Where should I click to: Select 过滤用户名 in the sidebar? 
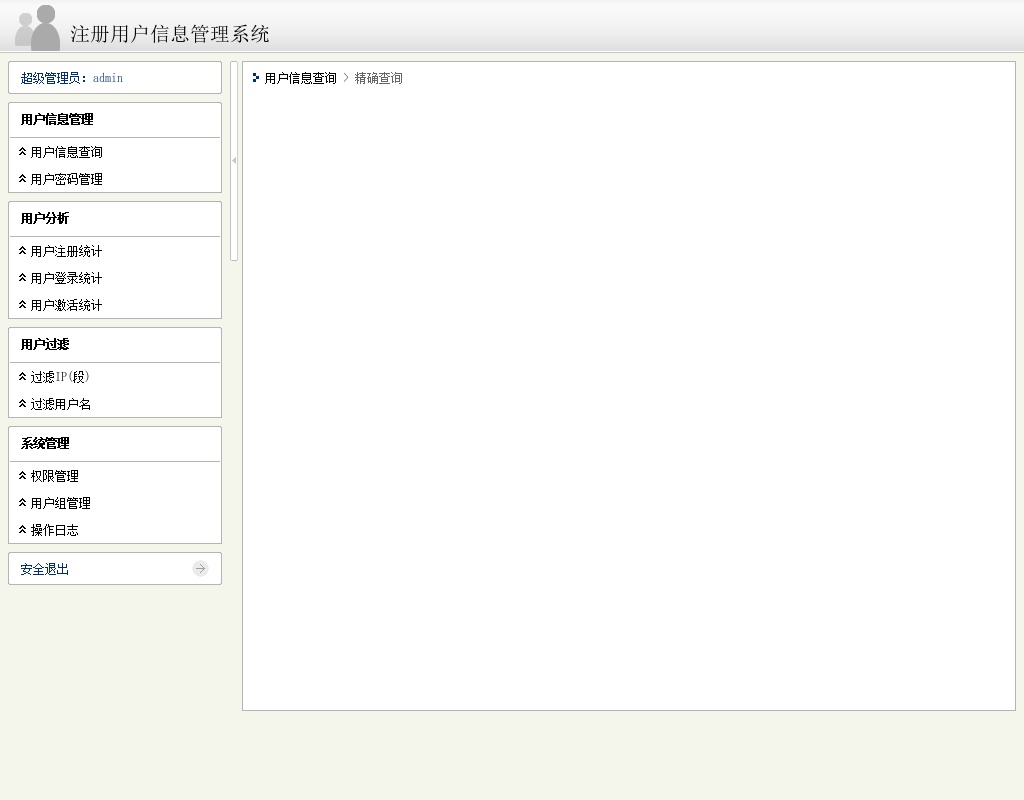(x=61, y=404)
